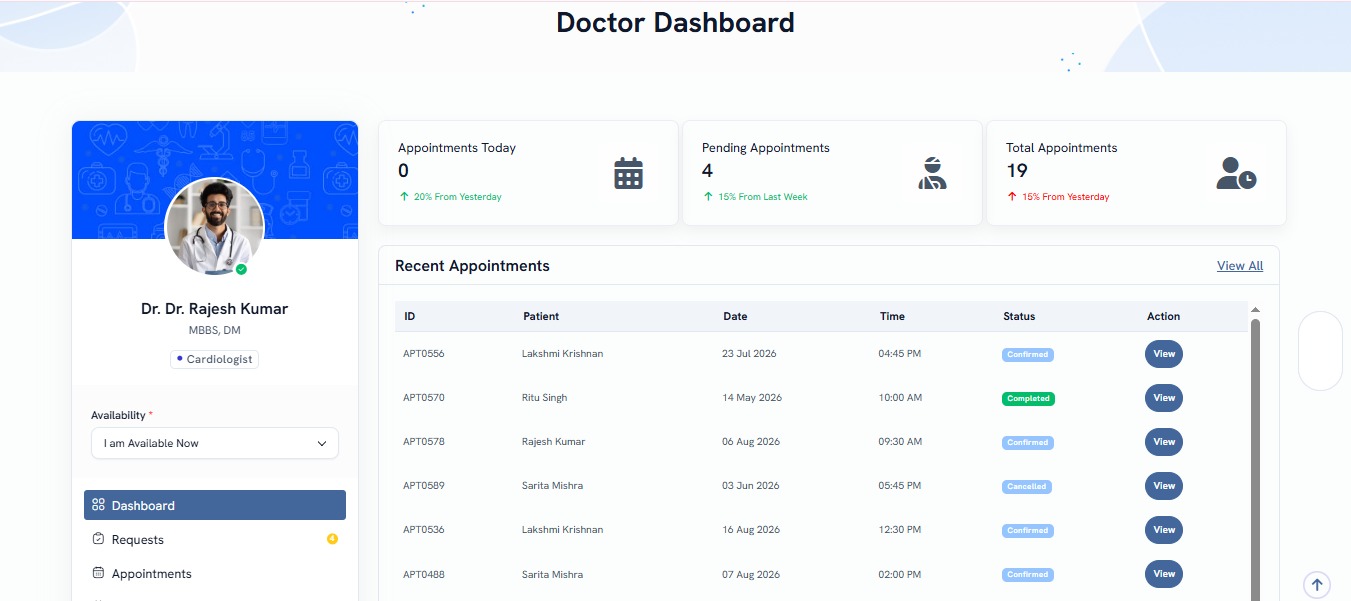Click the green verified badge on profile photo
The height and width of the screenshot is (601, 1351).
(x=241, y=269)
